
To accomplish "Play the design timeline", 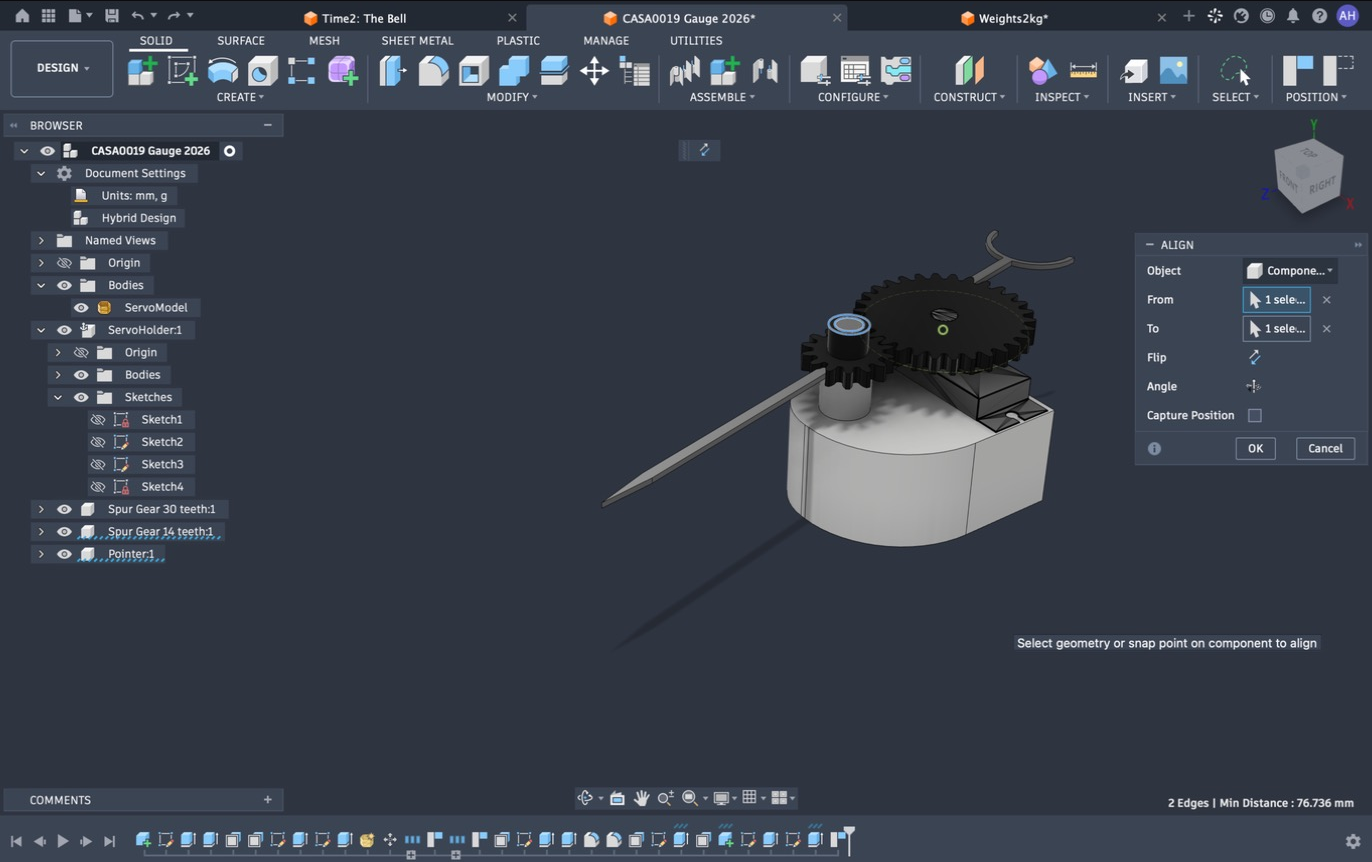I will pyautogui.click(x=62, y=841).
